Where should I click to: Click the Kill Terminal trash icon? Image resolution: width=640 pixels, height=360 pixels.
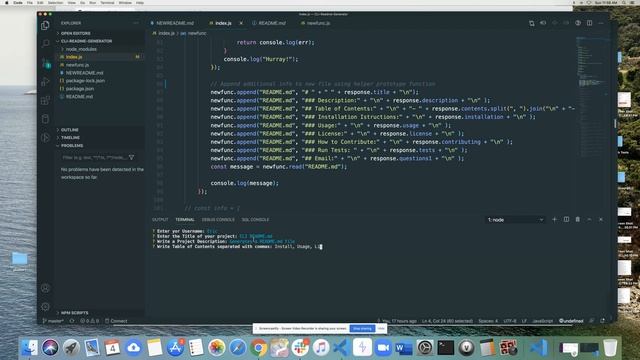578,220
